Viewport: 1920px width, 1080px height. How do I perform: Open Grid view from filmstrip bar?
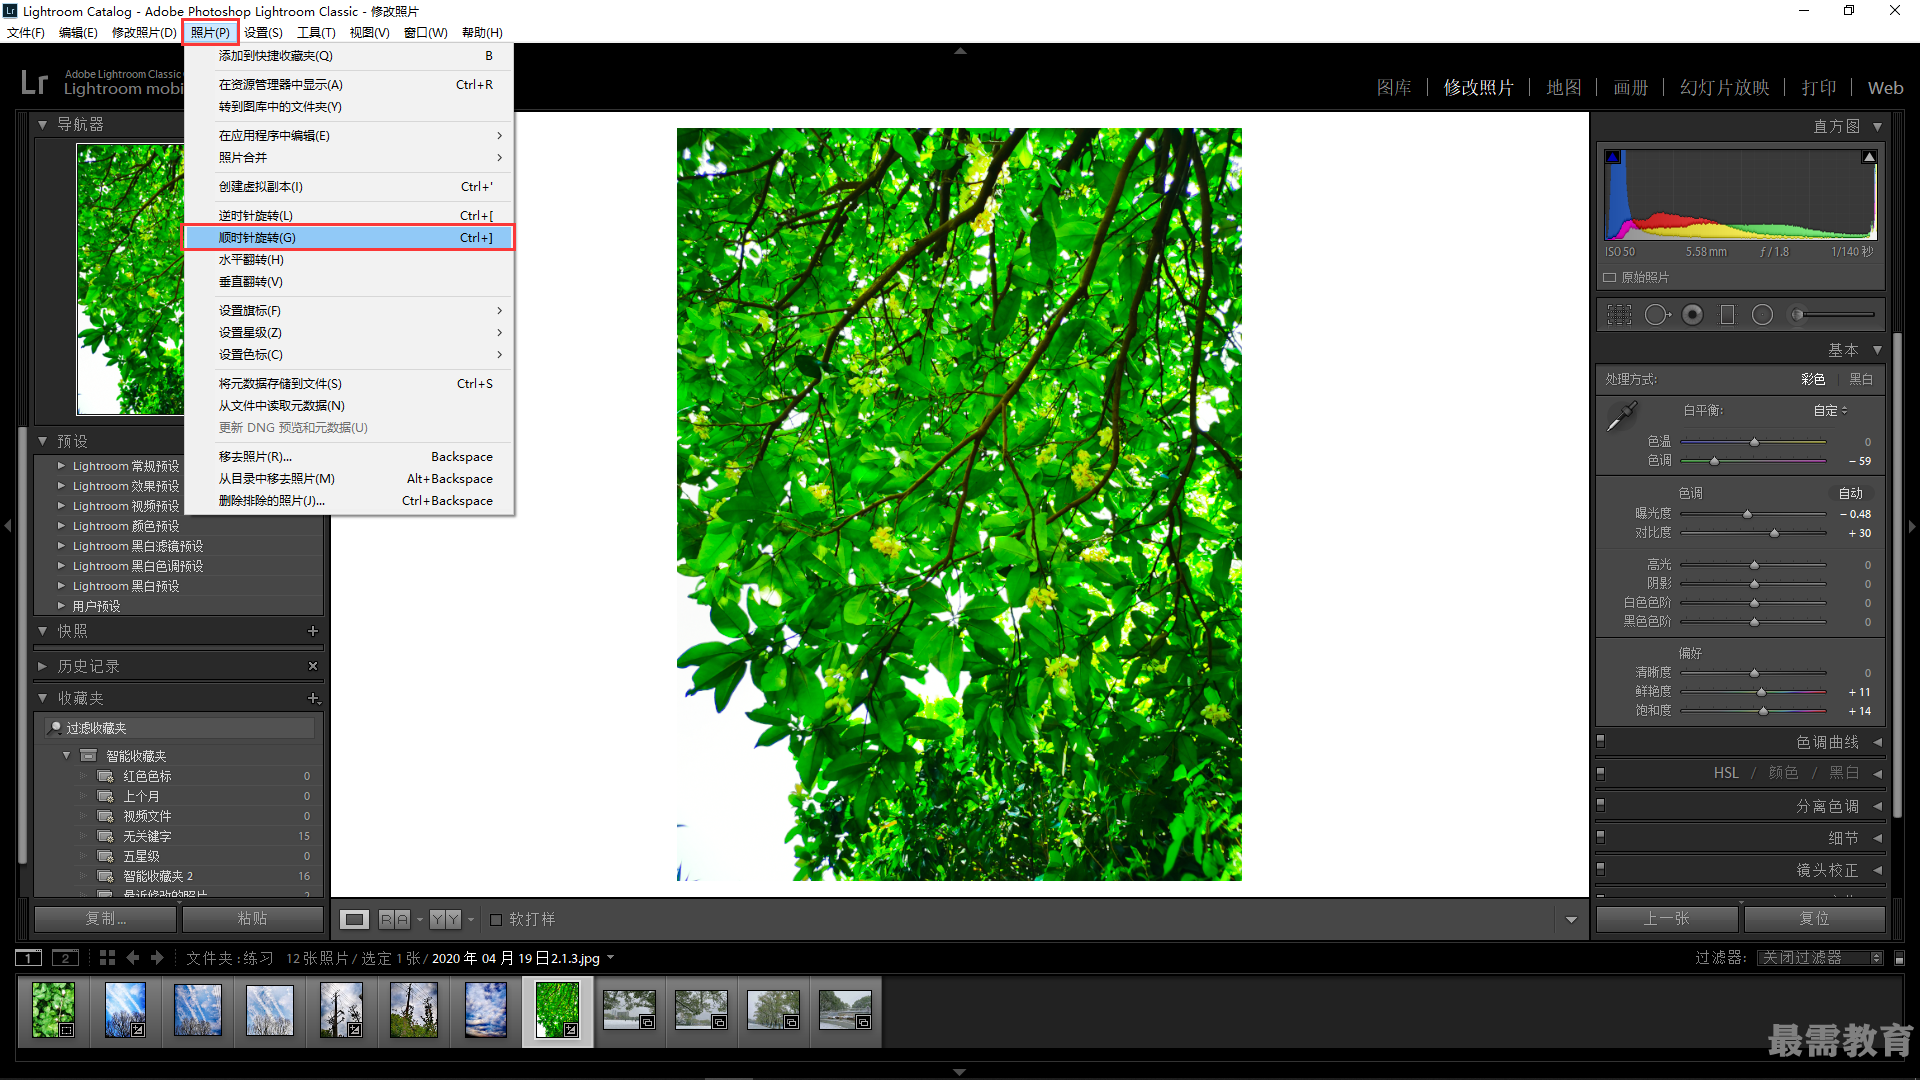point(107,958)
